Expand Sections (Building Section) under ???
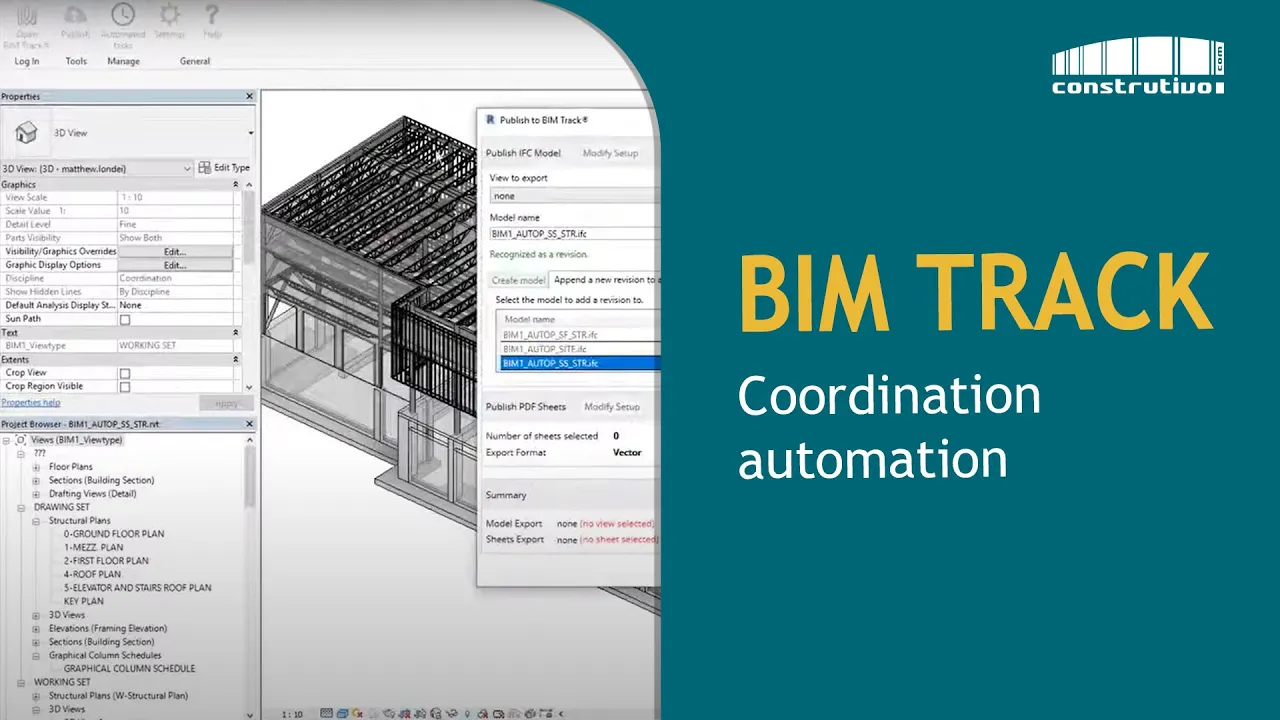 click(37, 481)
